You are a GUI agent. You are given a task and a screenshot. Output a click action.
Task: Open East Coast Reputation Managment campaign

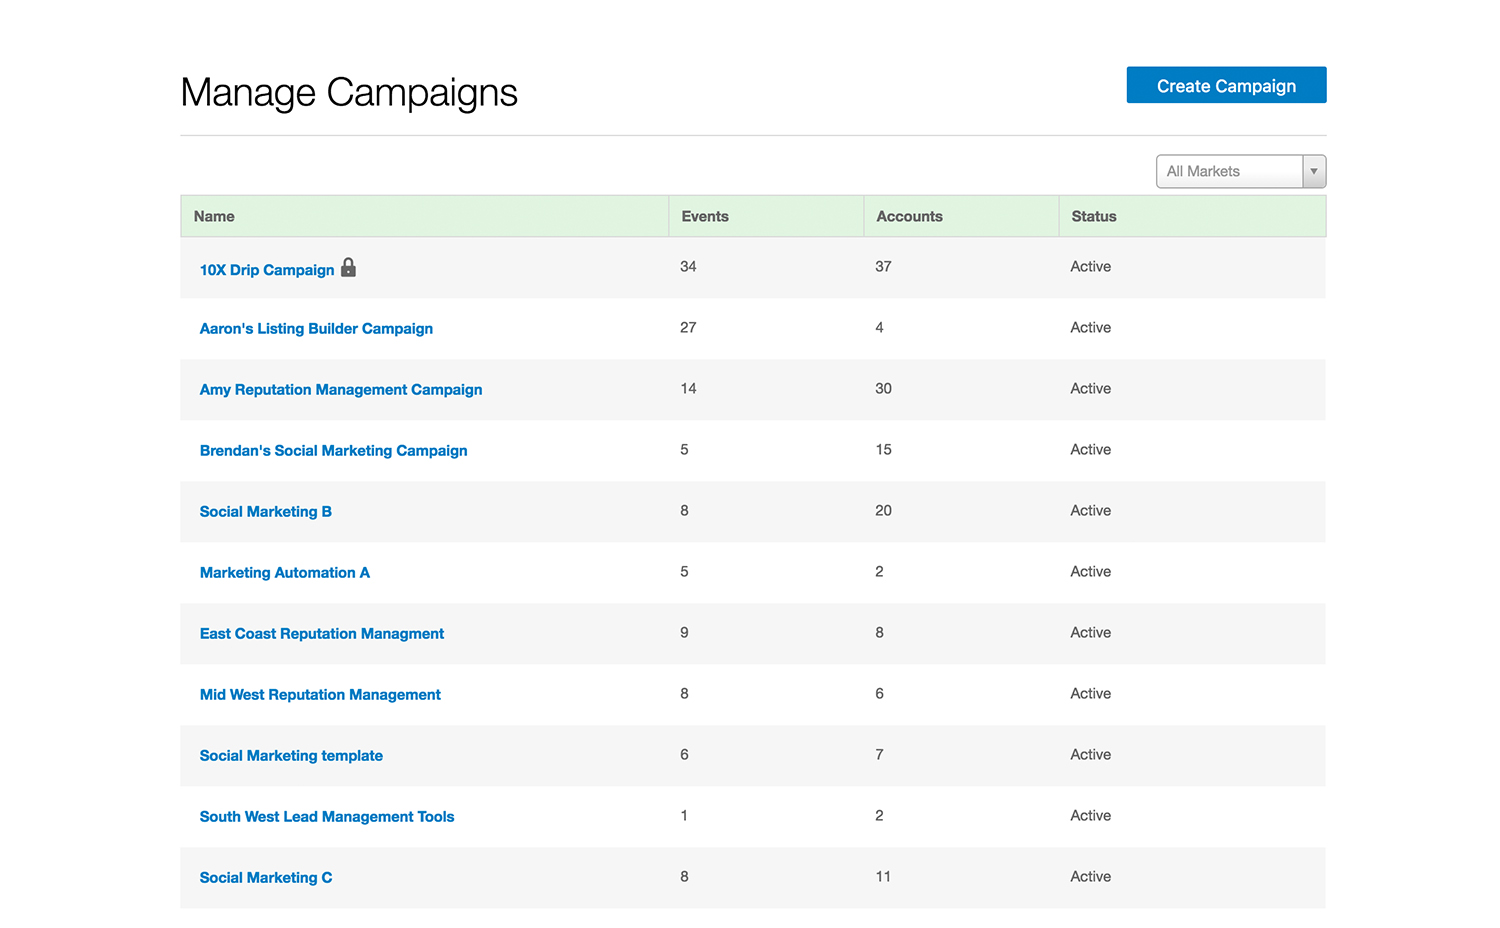[322, 633]
